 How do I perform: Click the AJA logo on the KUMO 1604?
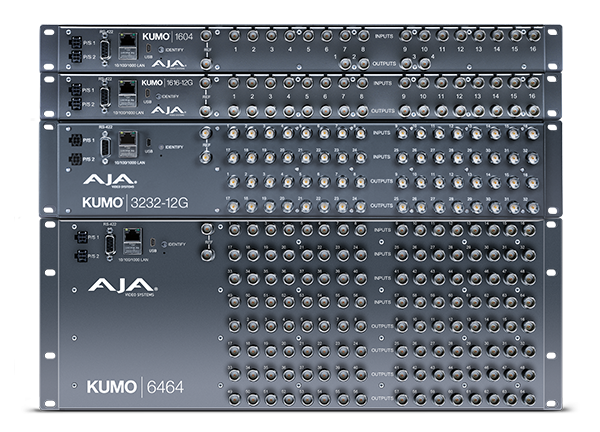168,64
